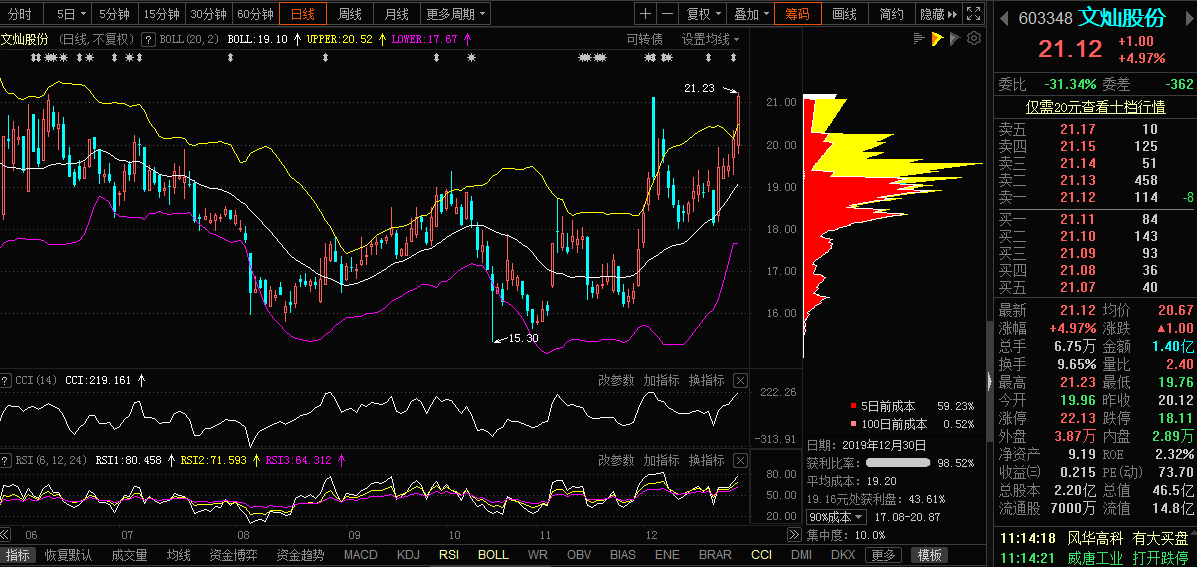
Task: Hide the side panel with 隐藏
Action: (x=937, y=14)
